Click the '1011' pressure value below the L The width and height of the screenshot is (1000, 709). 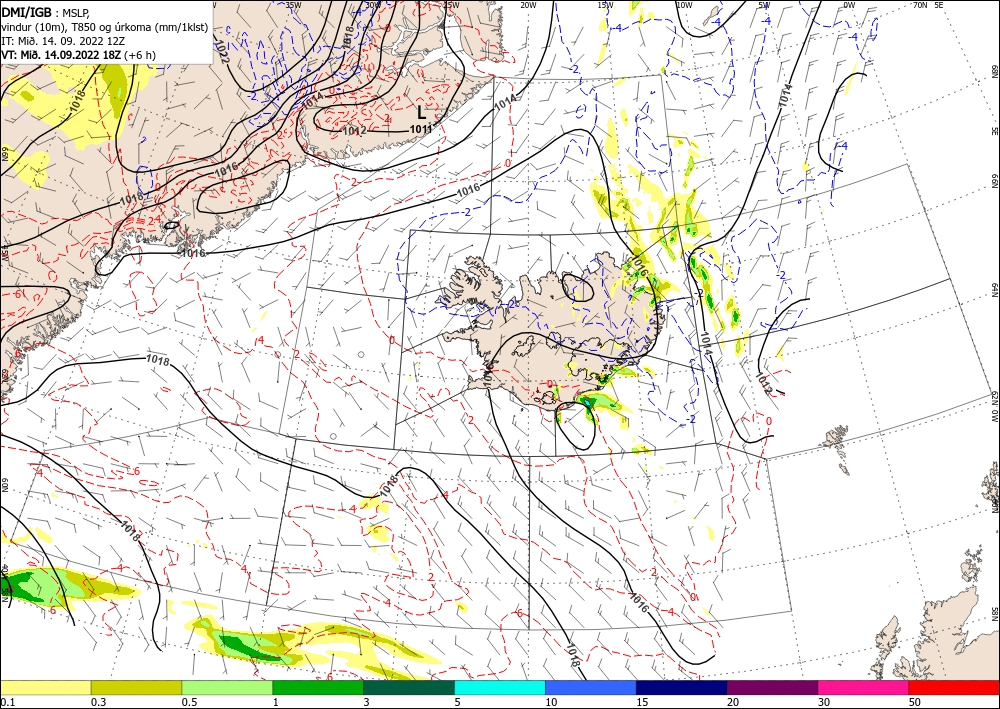point(420,129)
